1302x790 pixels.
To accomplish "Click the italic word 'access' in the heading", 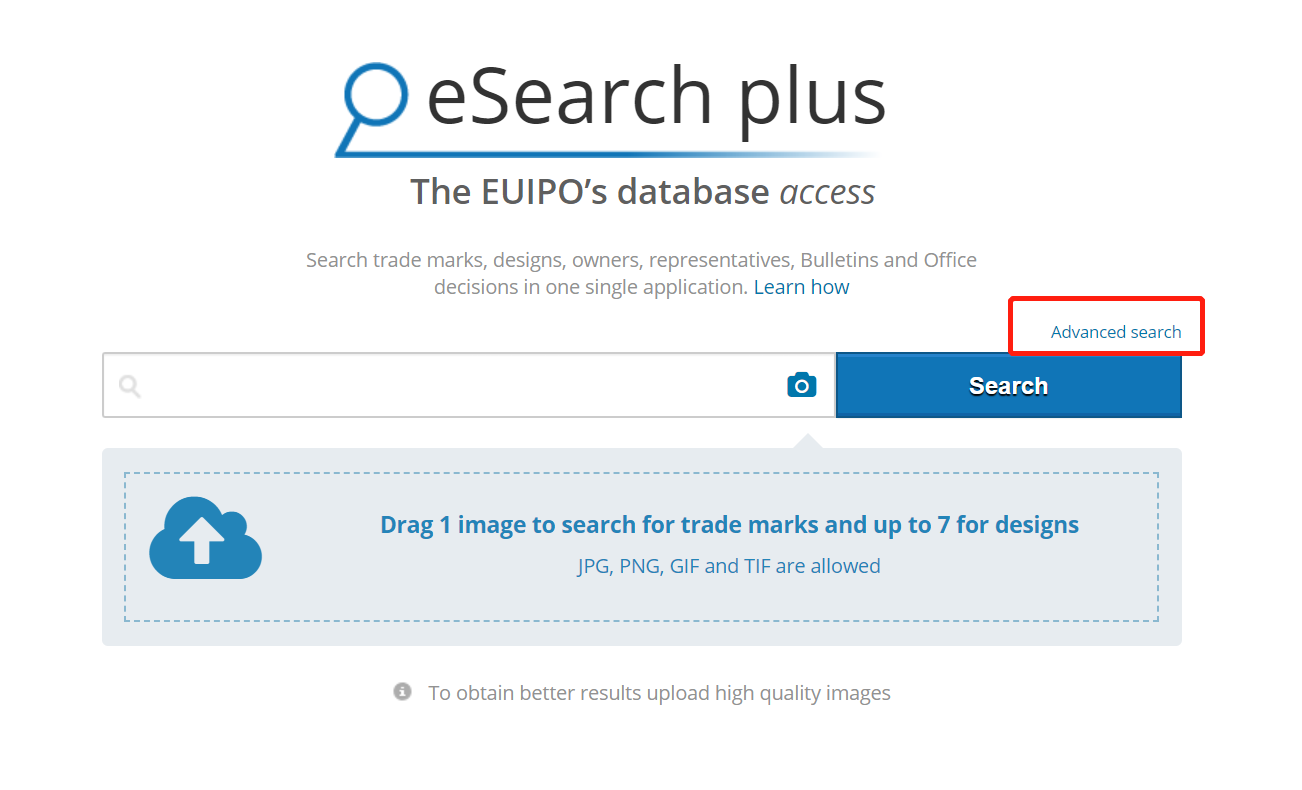I will click(827, 192).
